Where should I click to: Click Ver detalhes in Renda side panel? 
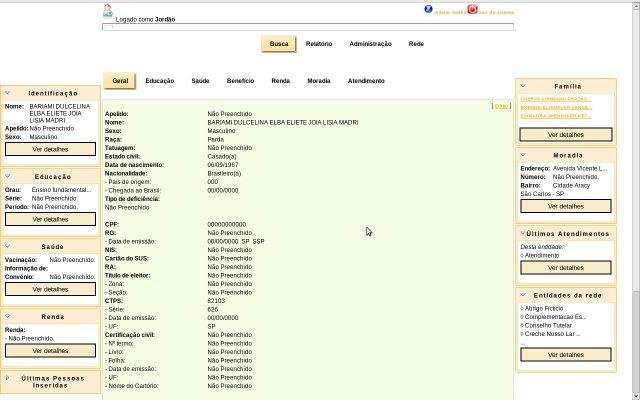click(50, 351)
